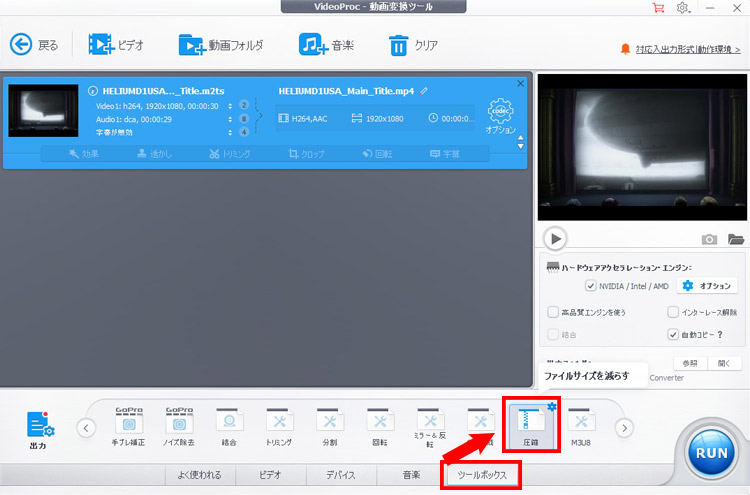The width and height of the screenshot is (750, 495).
Task: Open トリミング trim editor in item bar
Action: click(230, 154)
